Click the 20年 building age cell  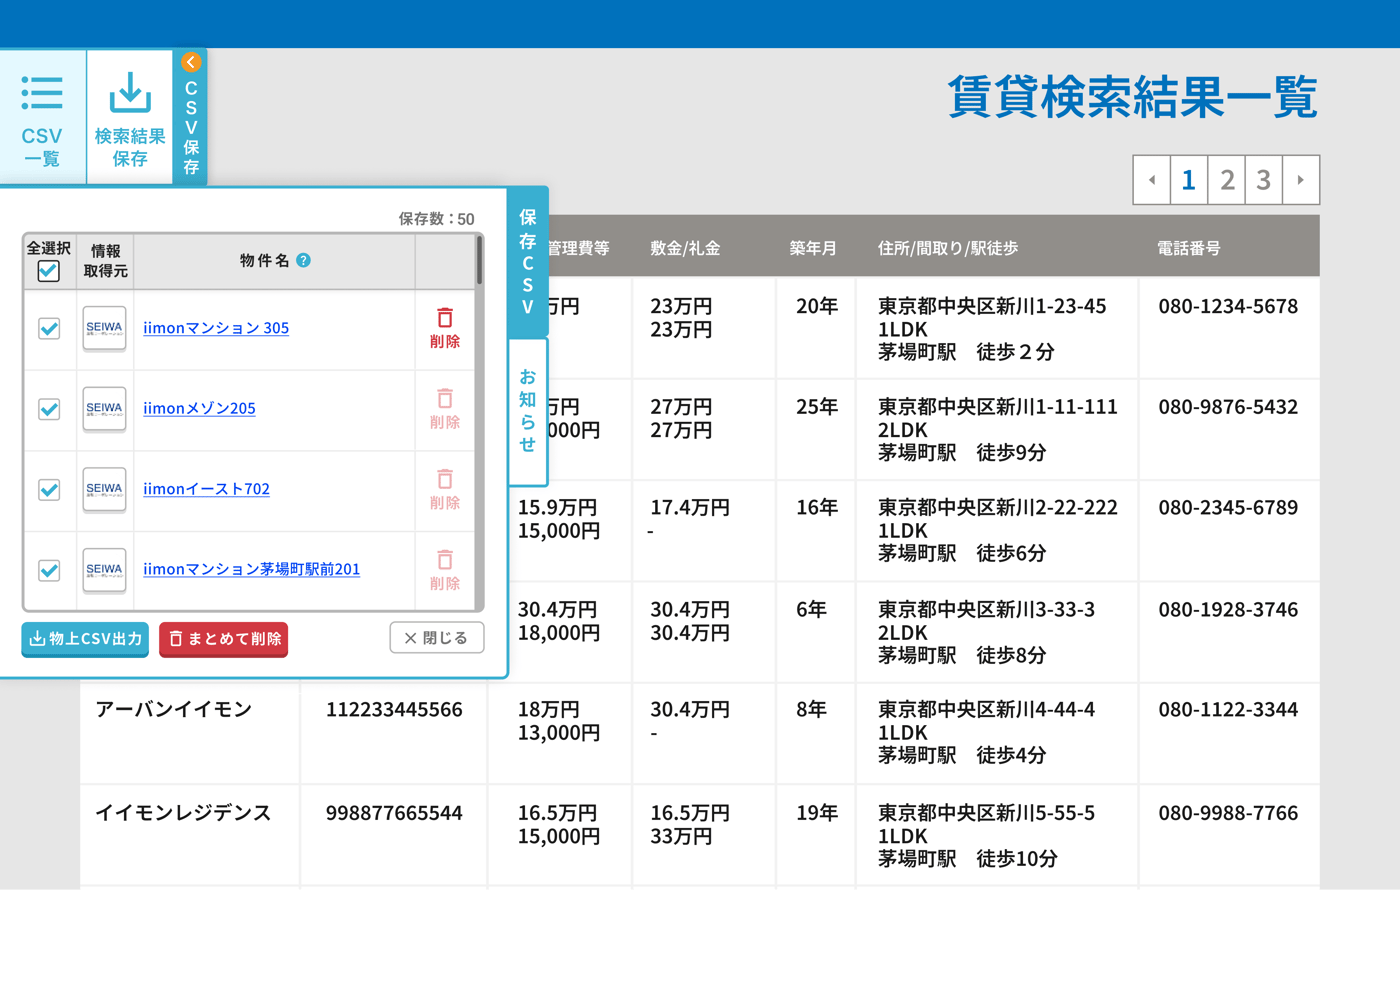click(816, 307)
